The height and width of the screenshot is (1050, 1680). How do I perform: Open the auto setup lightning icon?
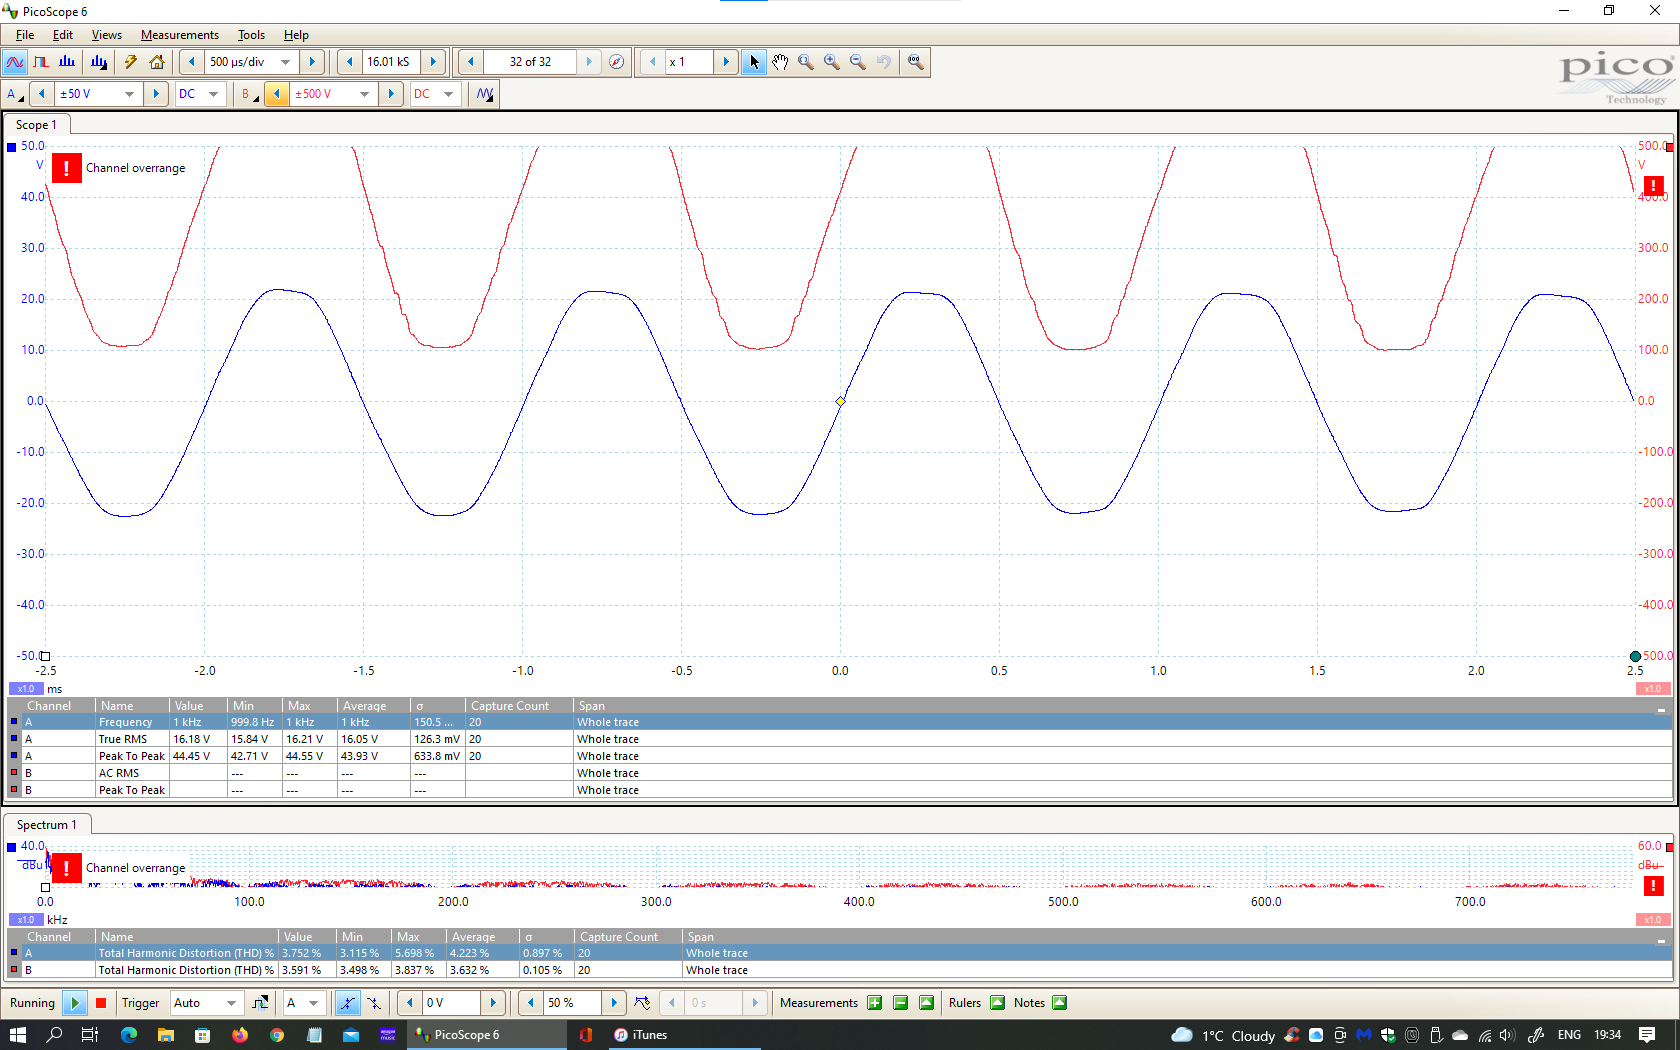click(131, 62)
